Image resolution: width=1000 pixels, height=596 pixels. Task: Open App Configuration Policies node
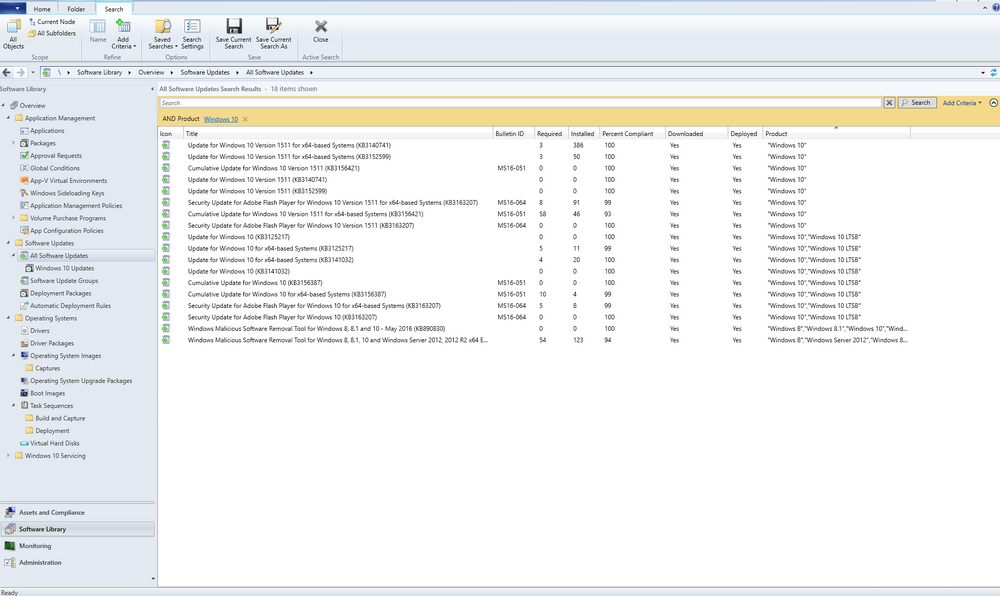66,231
